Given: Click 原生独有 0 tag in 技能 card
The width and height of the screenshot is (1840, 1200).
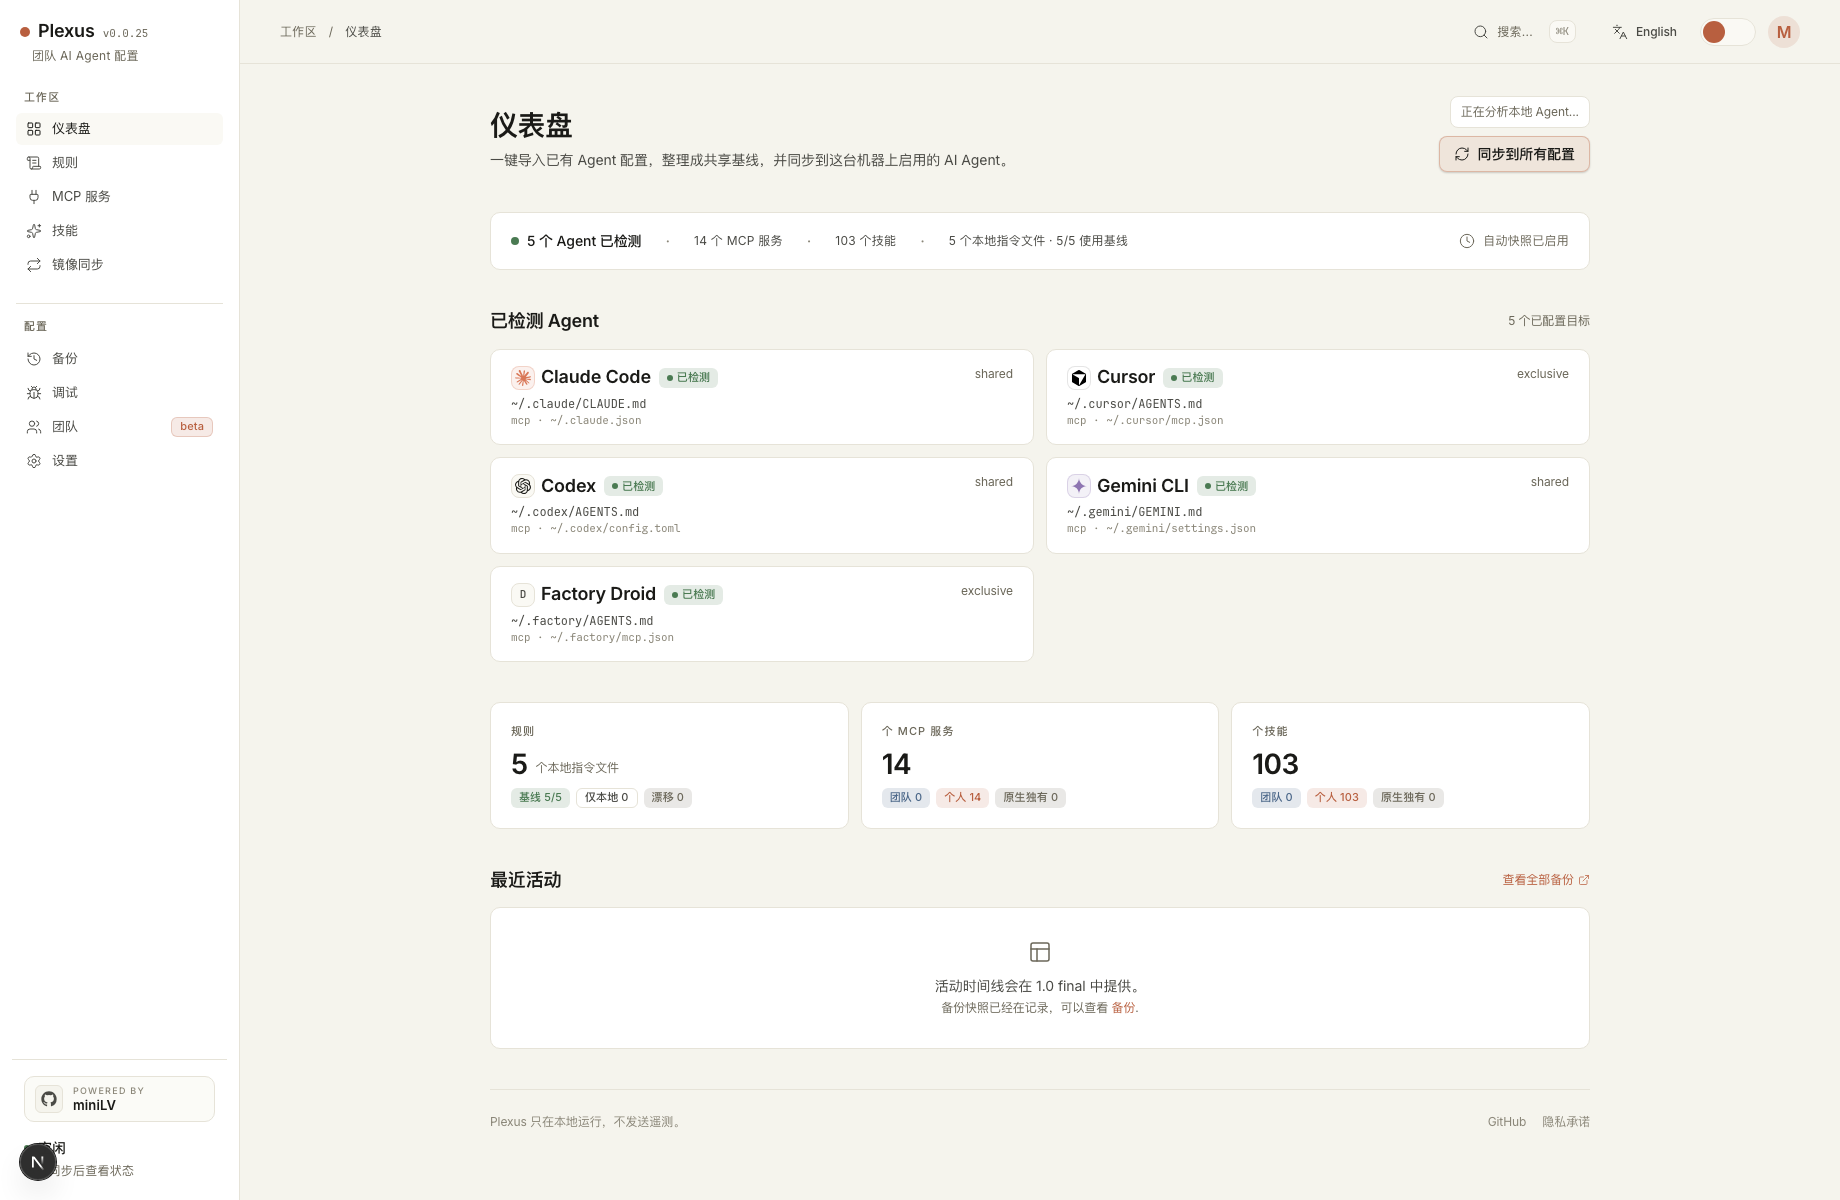Looking at the screenshot, I should point(1408,798).
